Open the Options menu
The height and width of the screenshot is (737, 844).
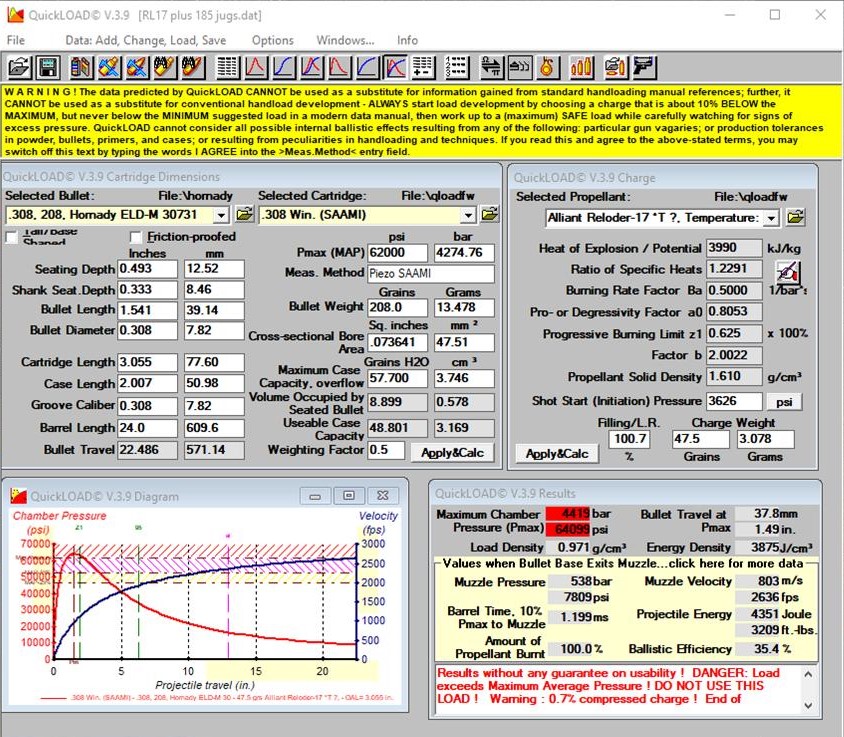coord(272,40)
